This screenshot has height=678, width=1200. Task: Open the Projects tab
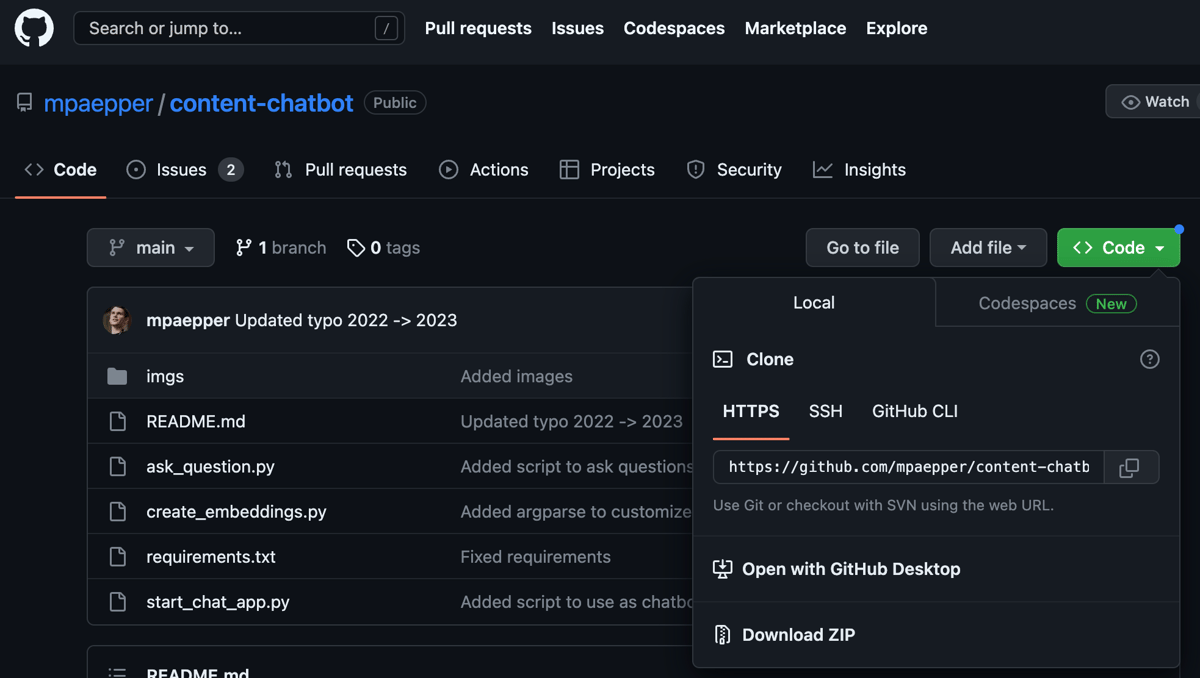(x=607, y=170)
